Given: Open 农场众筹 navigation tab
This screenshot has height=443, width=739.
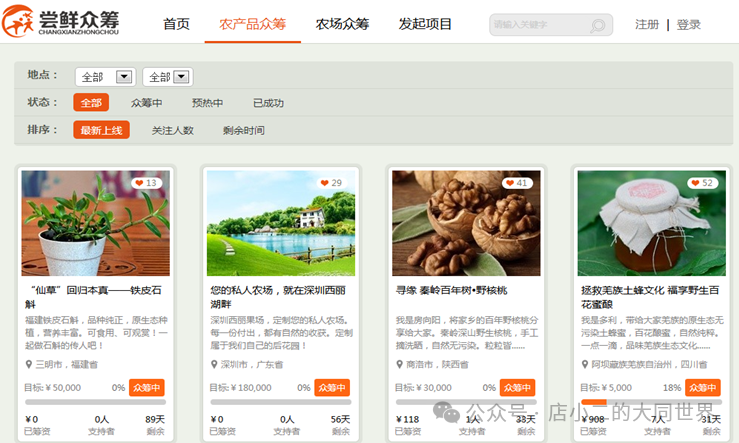Looking at the screenshot, I should point(342,24).
